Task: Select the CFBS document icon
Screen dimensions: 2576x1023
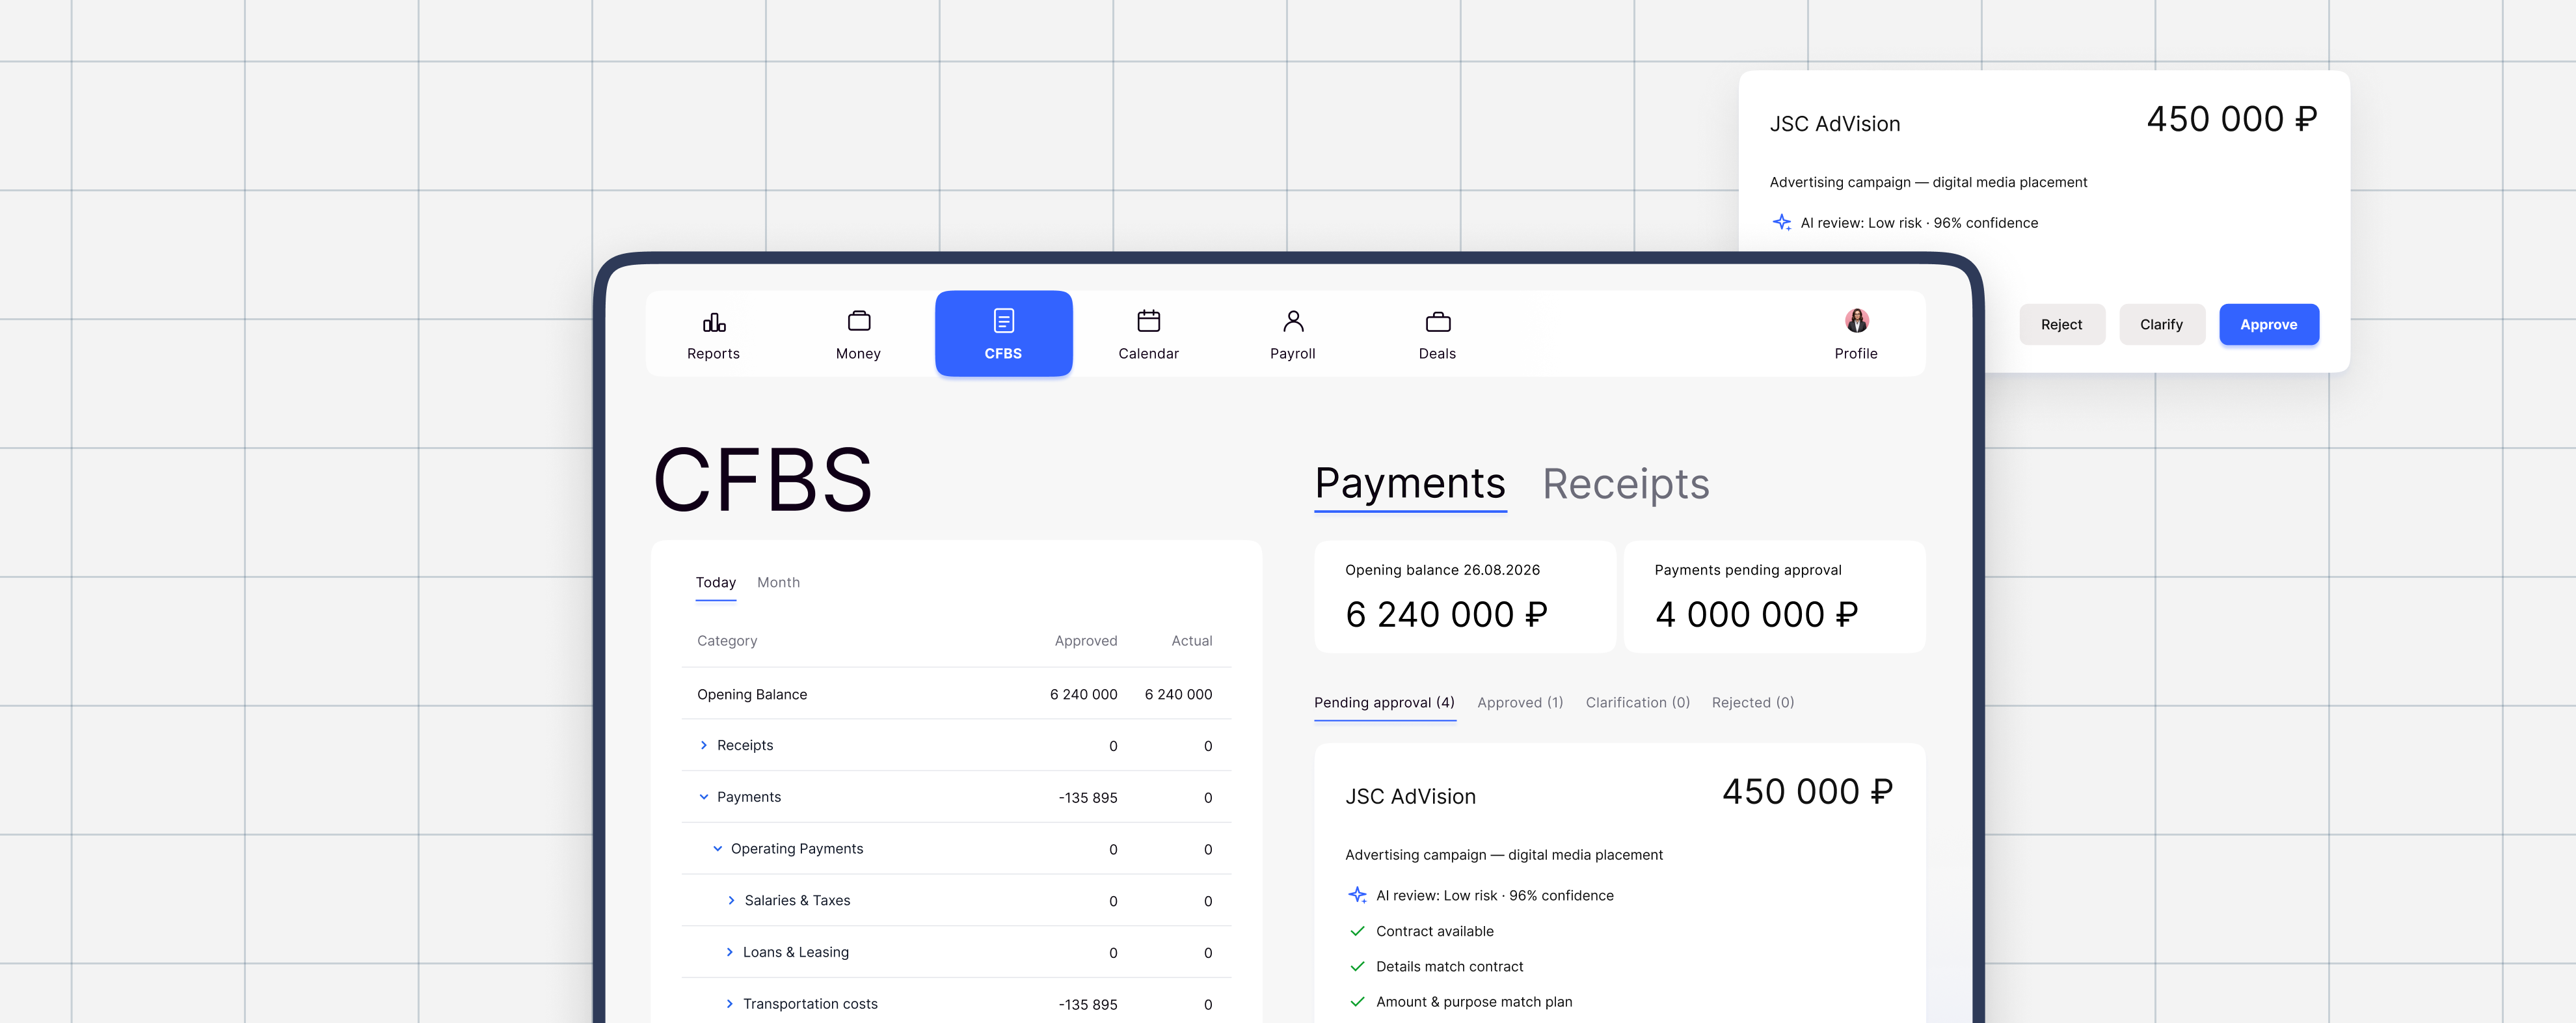Action: click(x=1003, y=320)
